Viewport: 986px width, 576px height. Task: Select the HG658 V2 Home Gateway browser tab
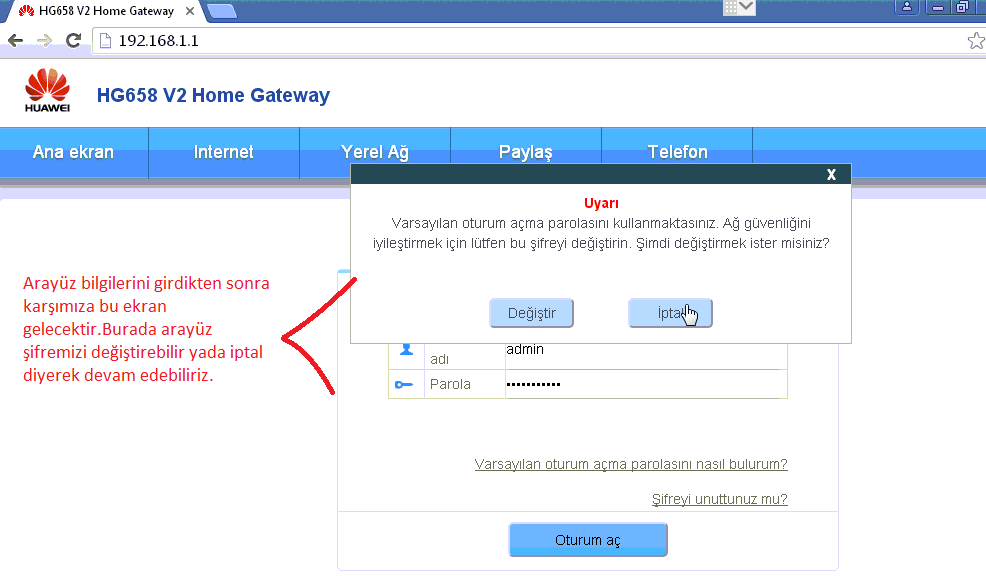(104, 11)
